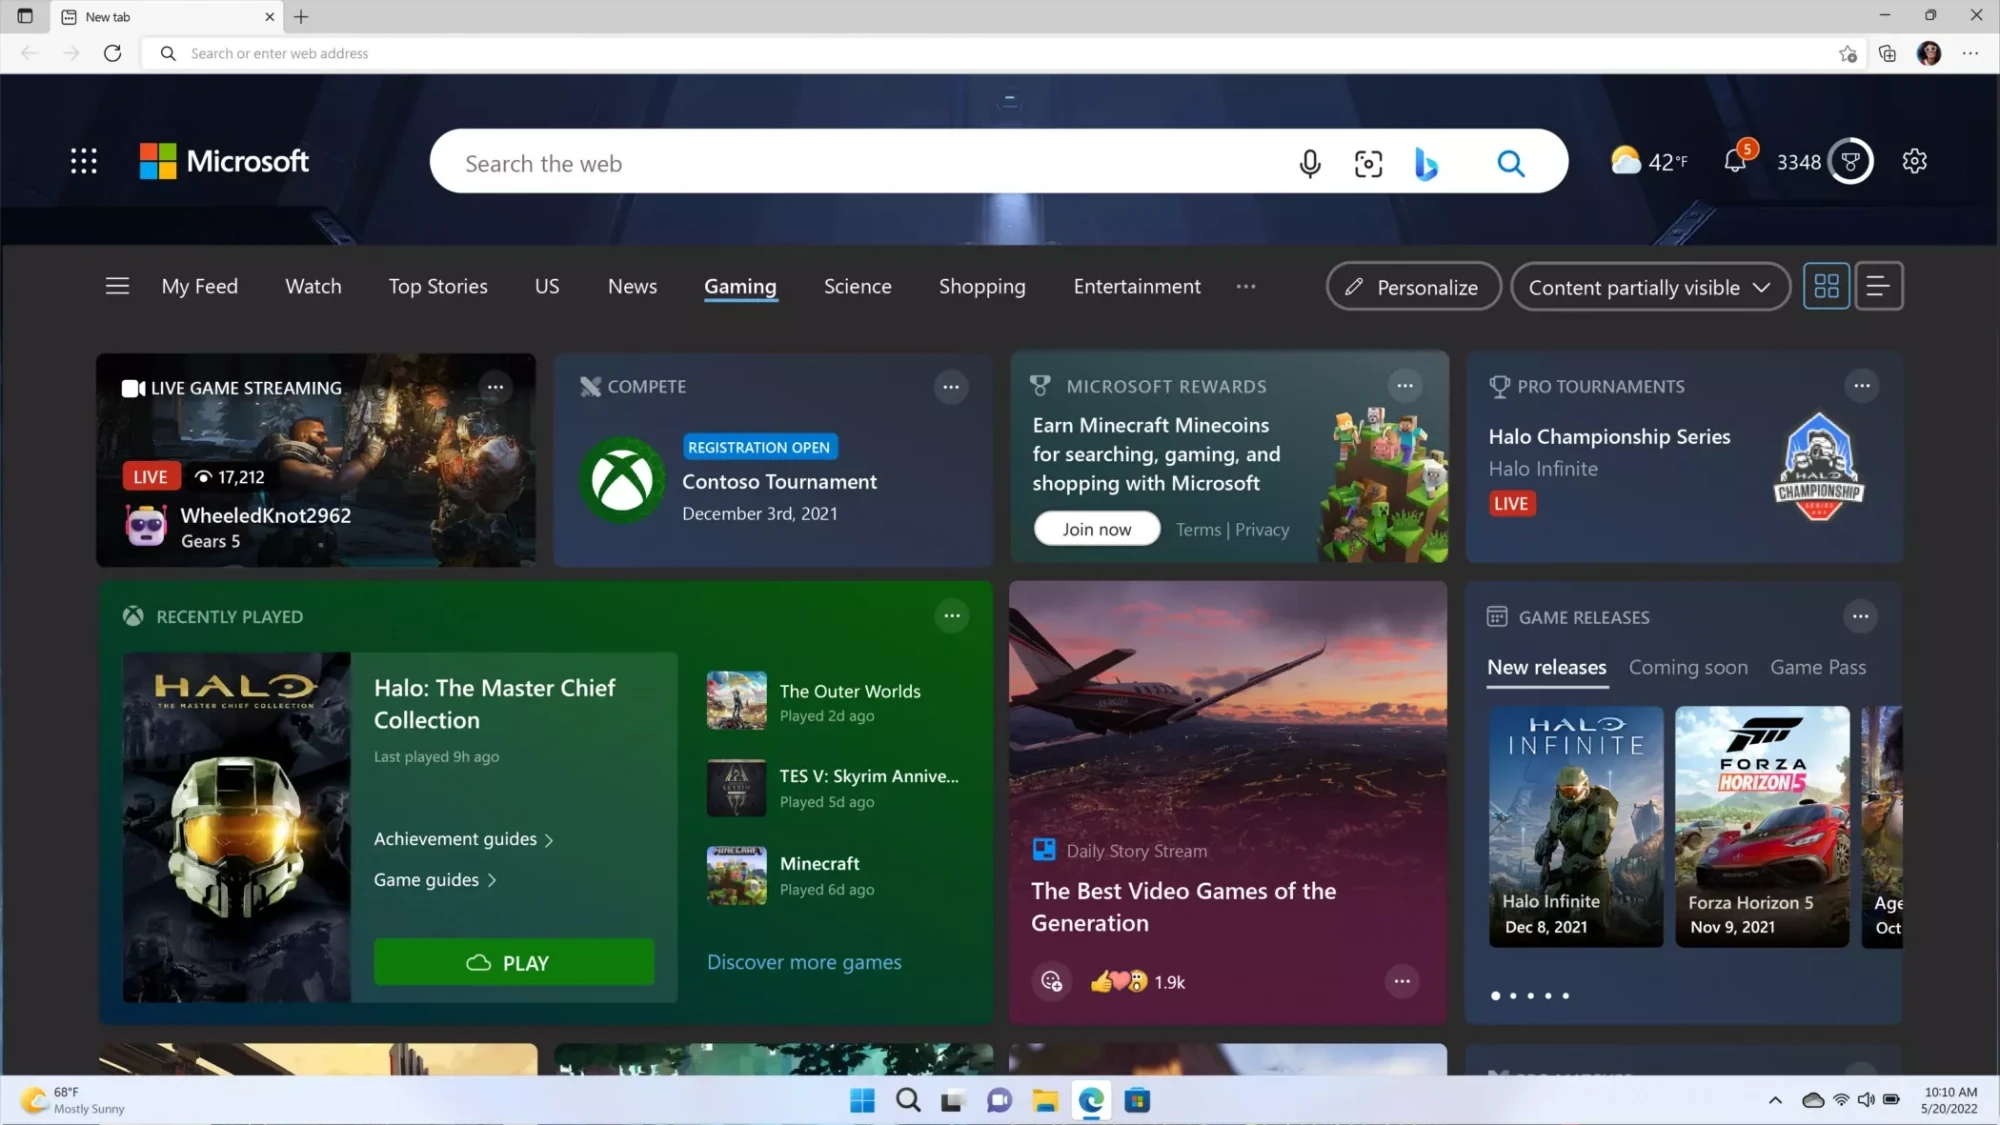Screen dimensions: 2000x1125
Task: Click the Bing search icon in search bar
Action: [x=1429, y=161]
